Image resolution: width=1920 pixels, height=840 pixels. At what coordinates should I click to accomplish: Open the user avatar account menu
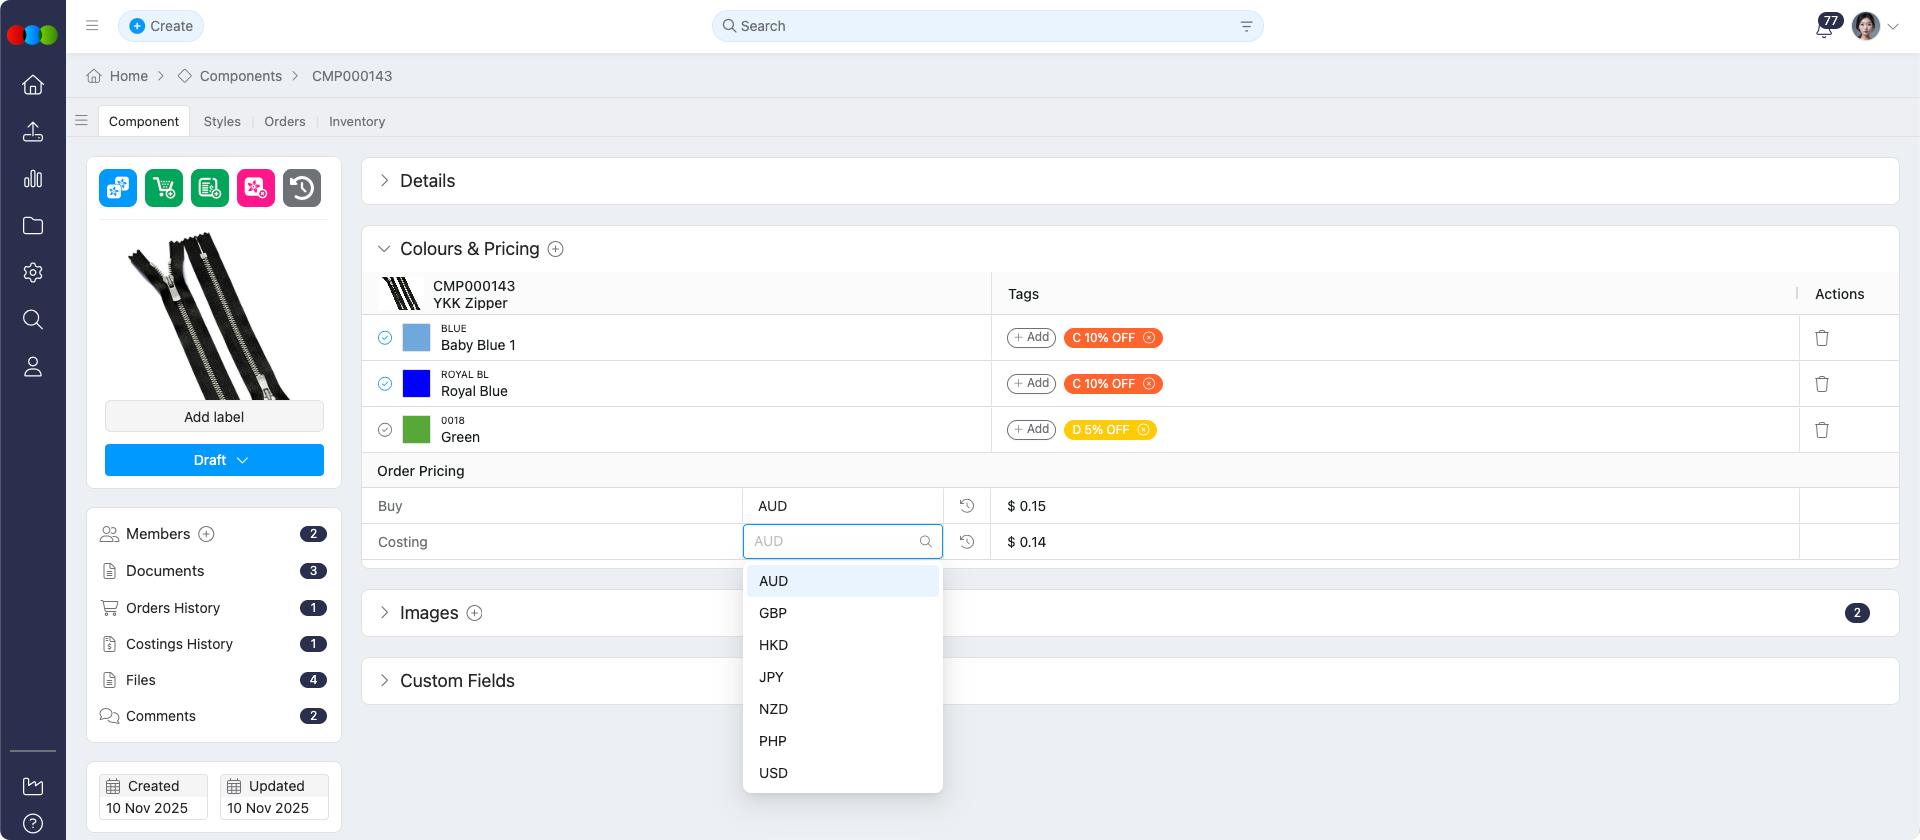(1875, 27)
